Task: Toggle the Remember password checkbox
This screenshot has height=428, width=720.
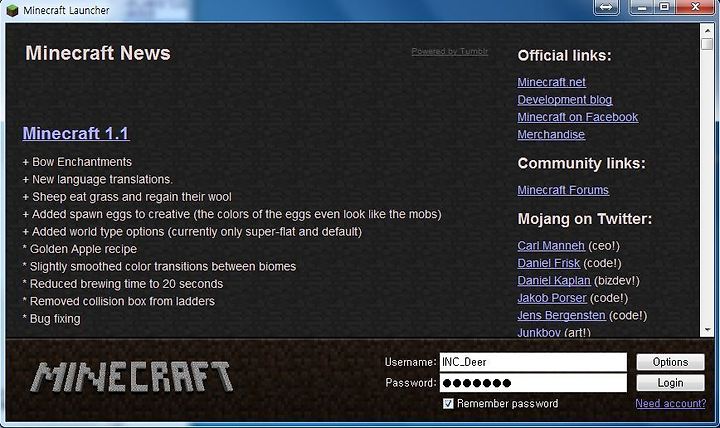Action: point(448,404)
